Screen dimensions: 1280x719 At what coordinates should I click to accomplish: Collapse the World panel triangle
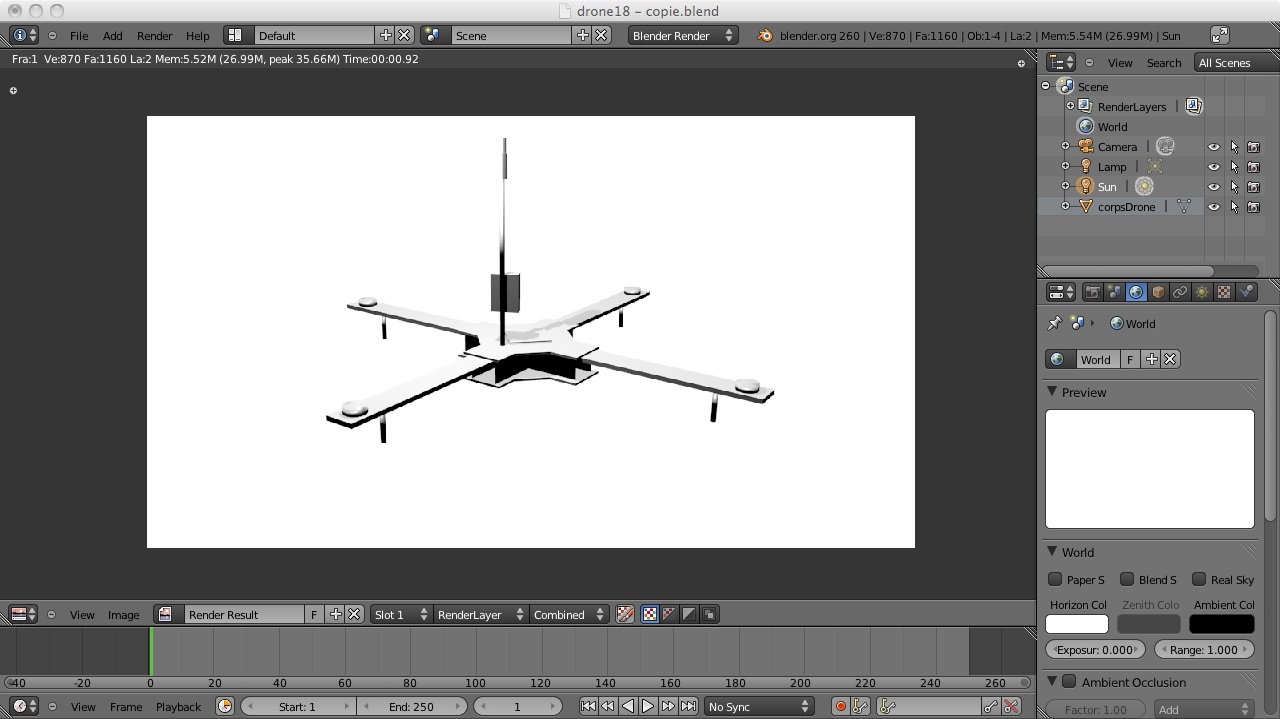click(1052, 551)
